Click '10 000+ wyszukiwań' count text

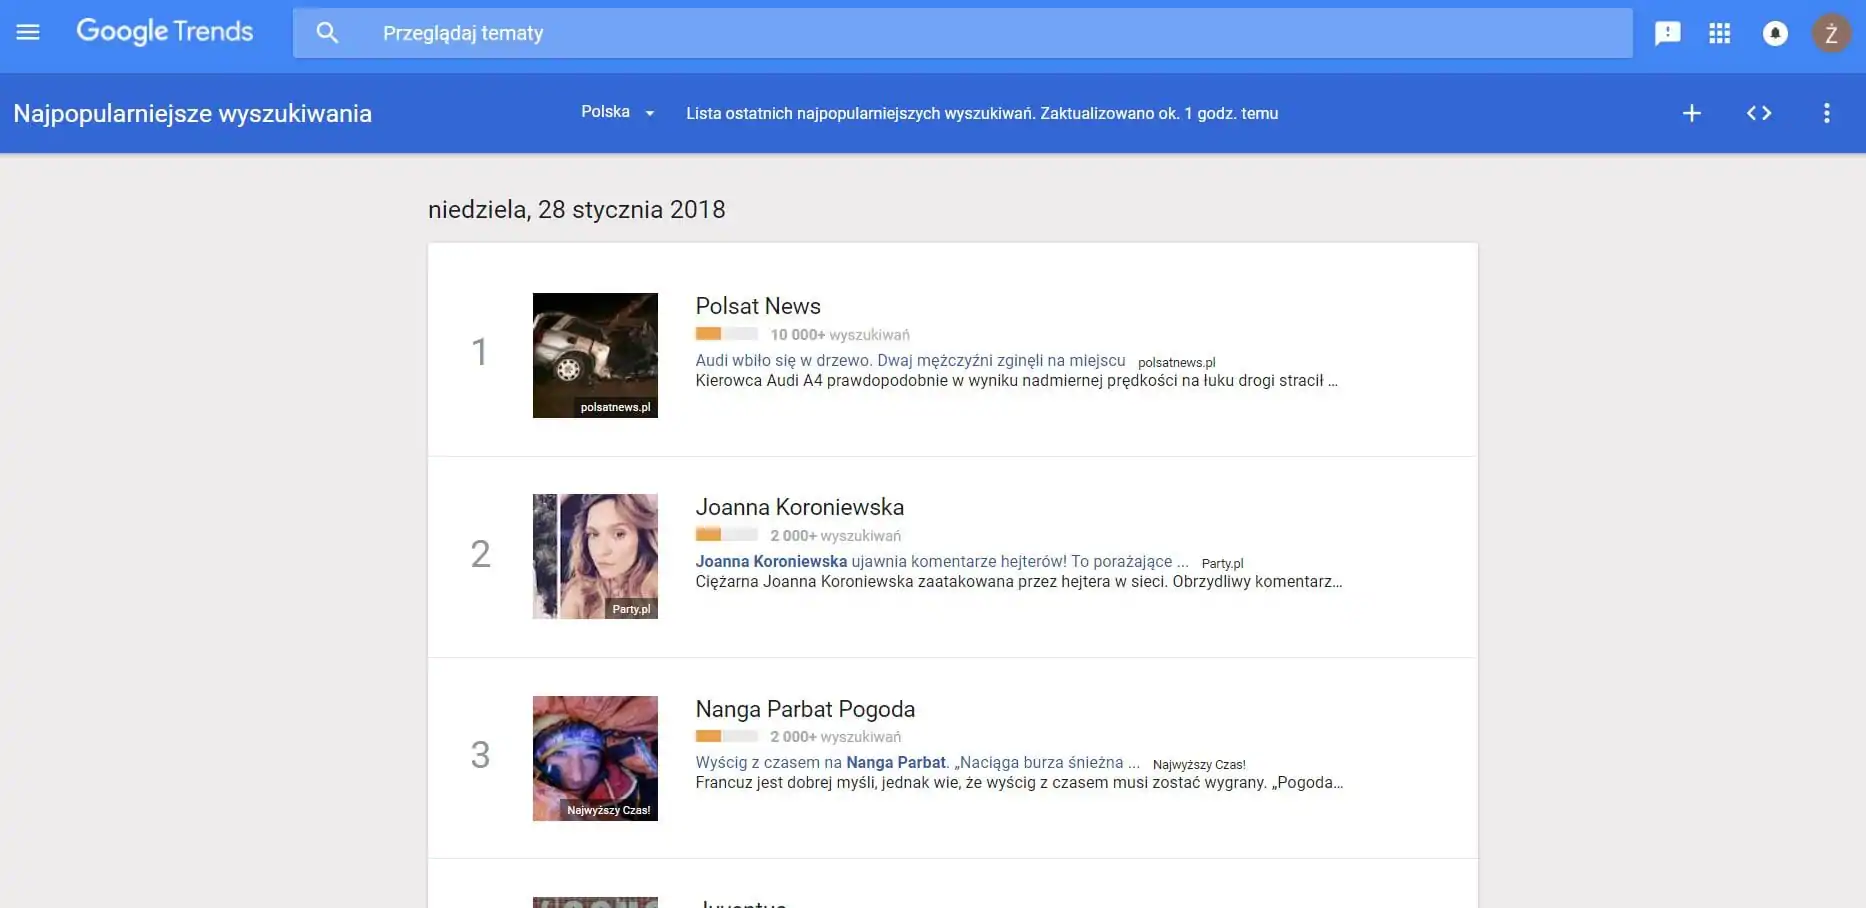[x=840, y=335]
